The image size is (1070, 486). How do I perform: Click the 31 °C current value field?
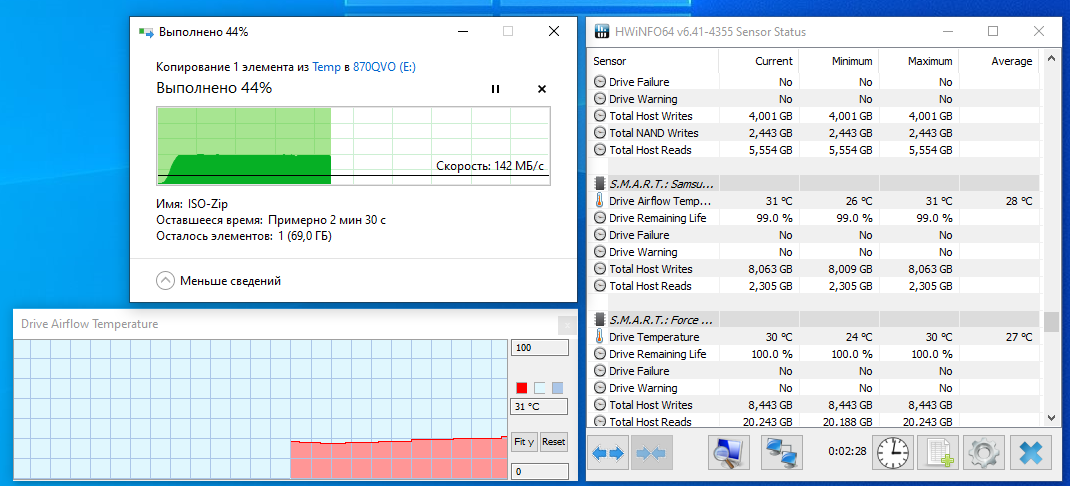click(540, 408)
